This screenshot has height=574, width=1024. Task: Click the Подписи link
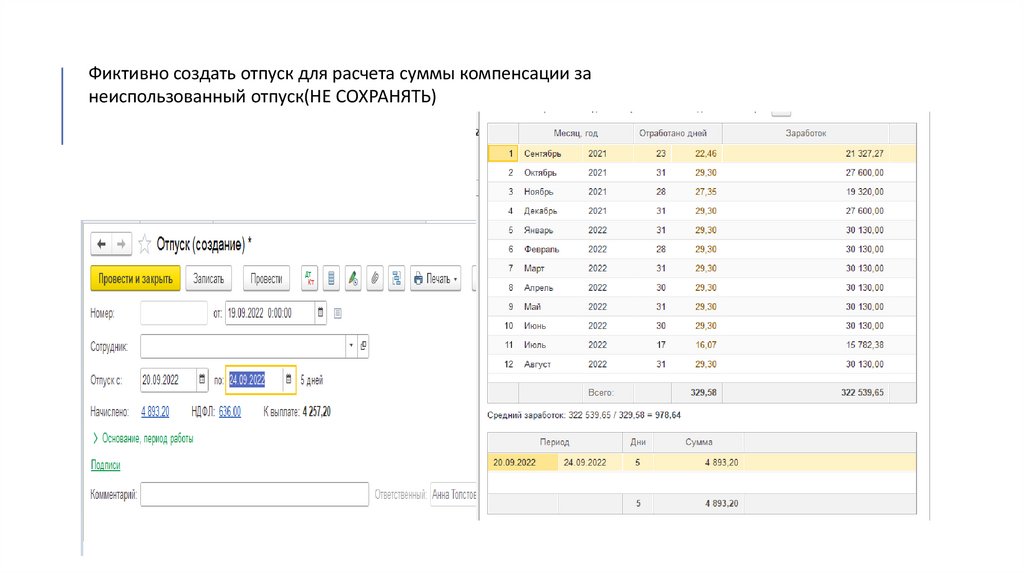pos(105,465)
